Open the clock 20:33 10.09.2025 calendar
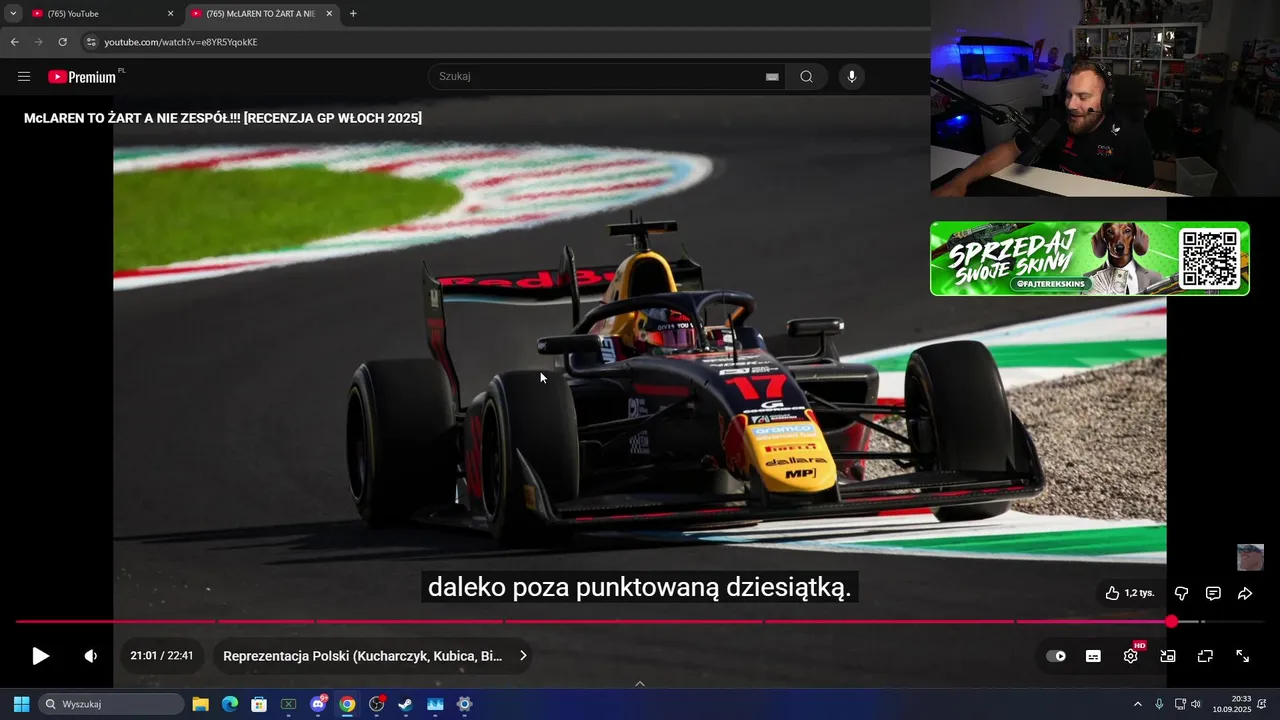The width and height of the screenshot is (1280, 720). [1231, 704]
